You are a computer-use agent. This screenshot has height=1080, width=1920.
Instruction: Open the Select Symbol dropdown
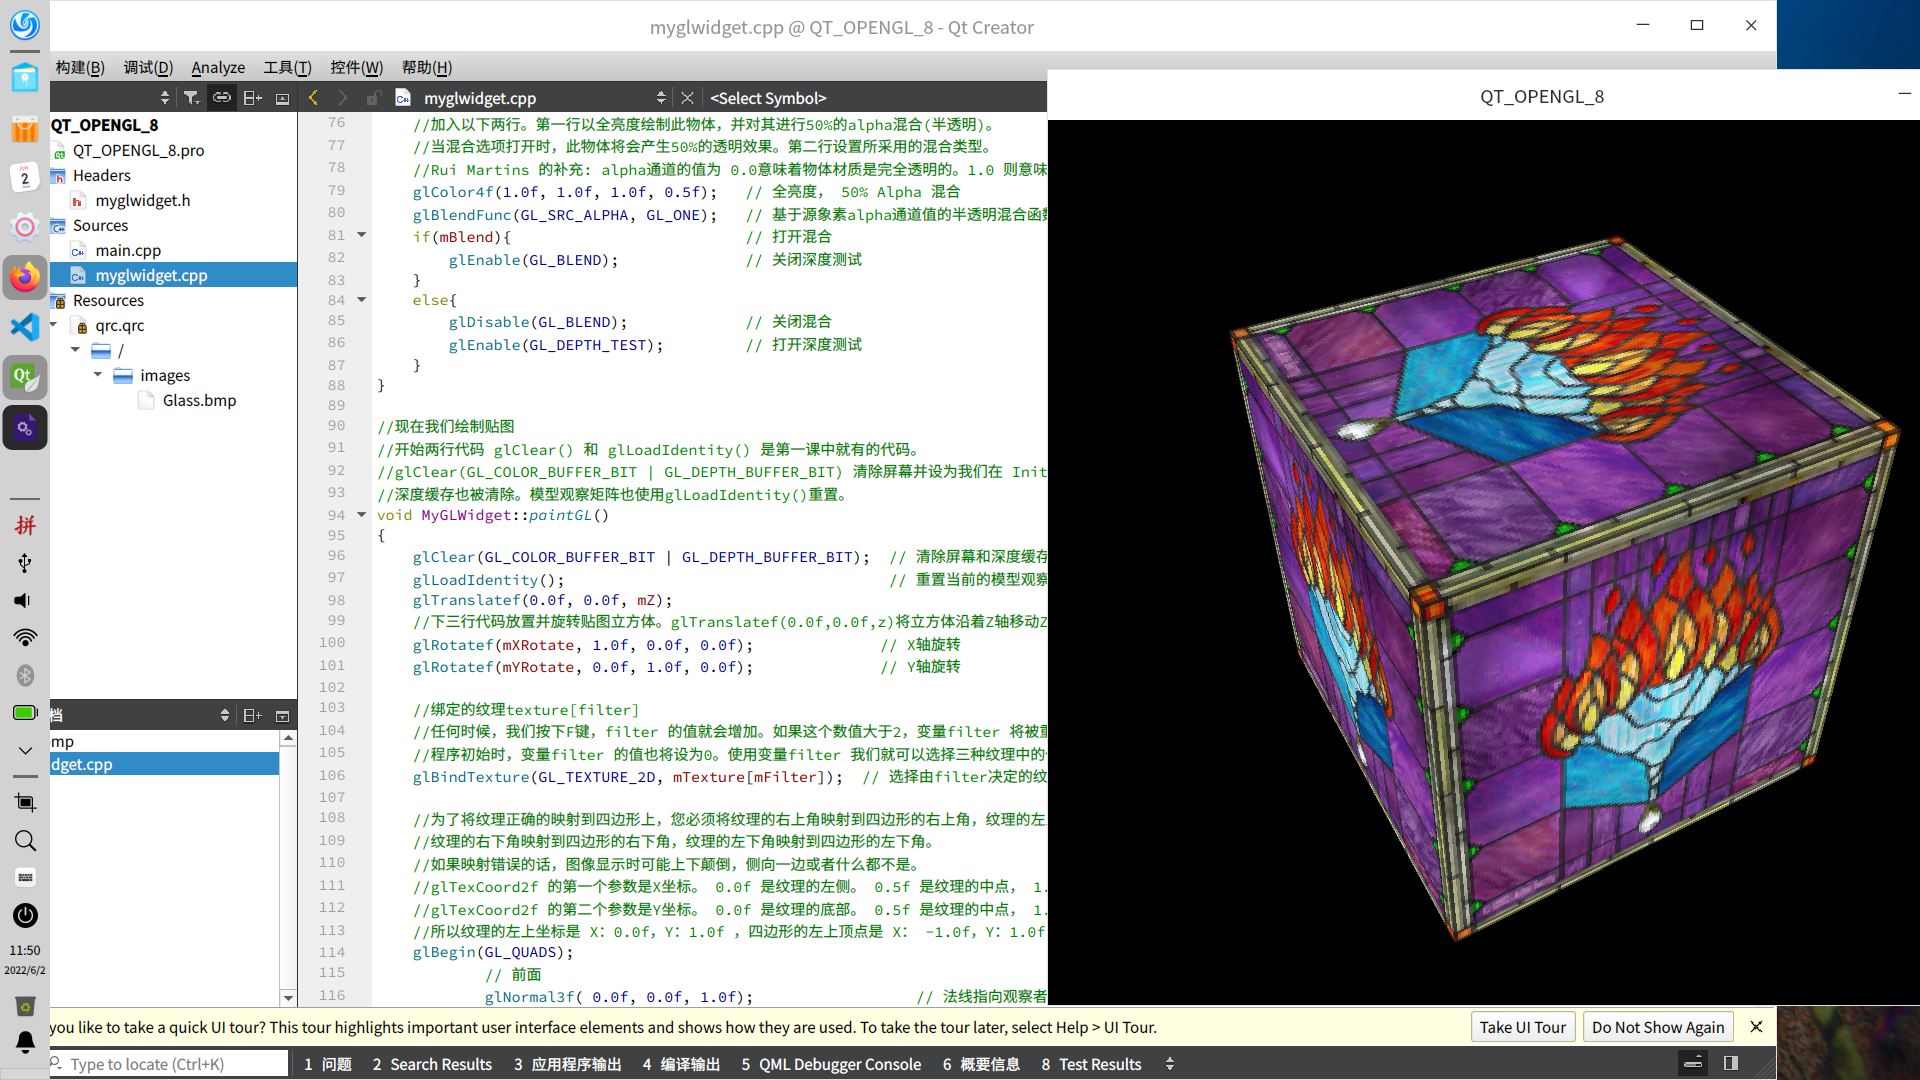[768, 98]
